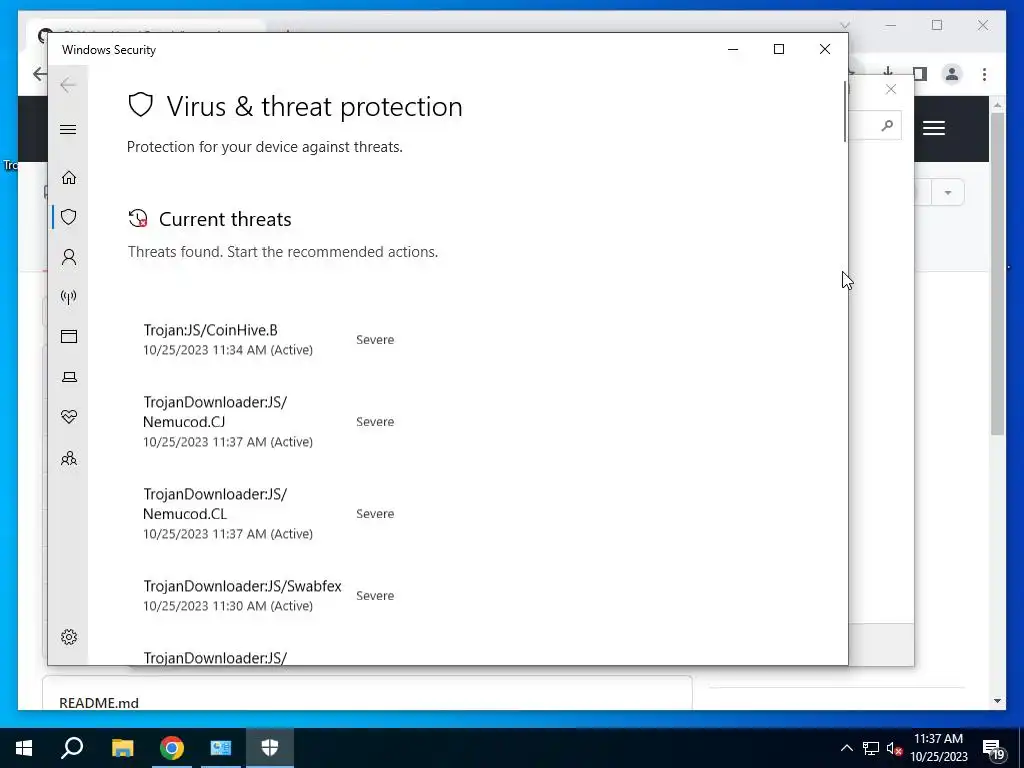The width and height of the screenshot is (1024, 768).
Task: Open the dropdown arrow button on the page
Action: (x=948, y=193)
